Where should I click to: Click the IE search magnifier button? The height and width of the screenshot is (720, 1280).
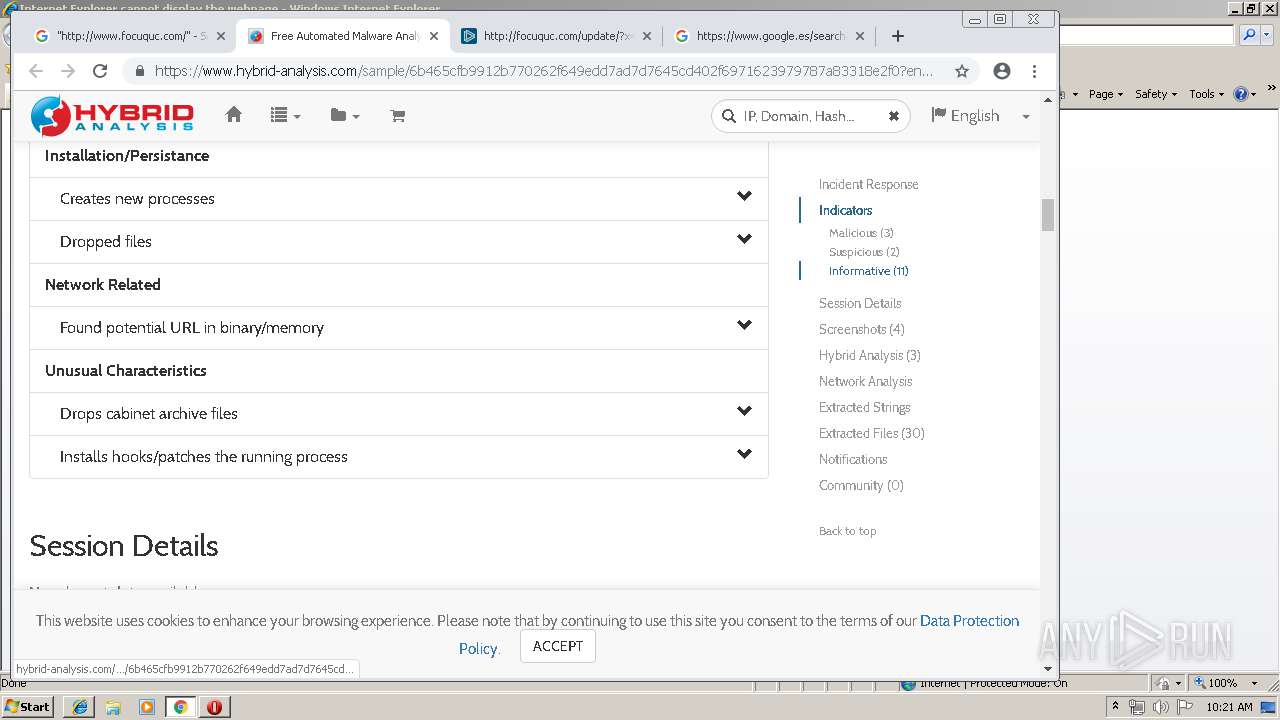1249,35
